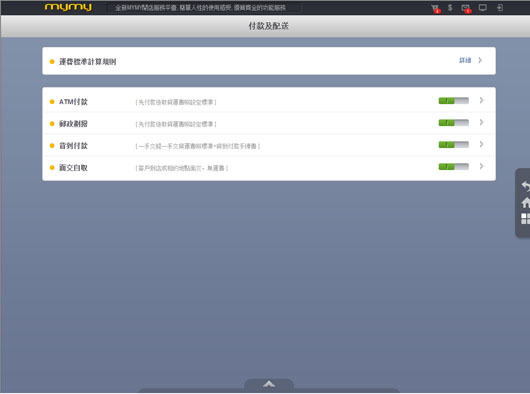Expand the bottom panel with up arrow
This screenshot has width=530, height=394.
point(269,385)
